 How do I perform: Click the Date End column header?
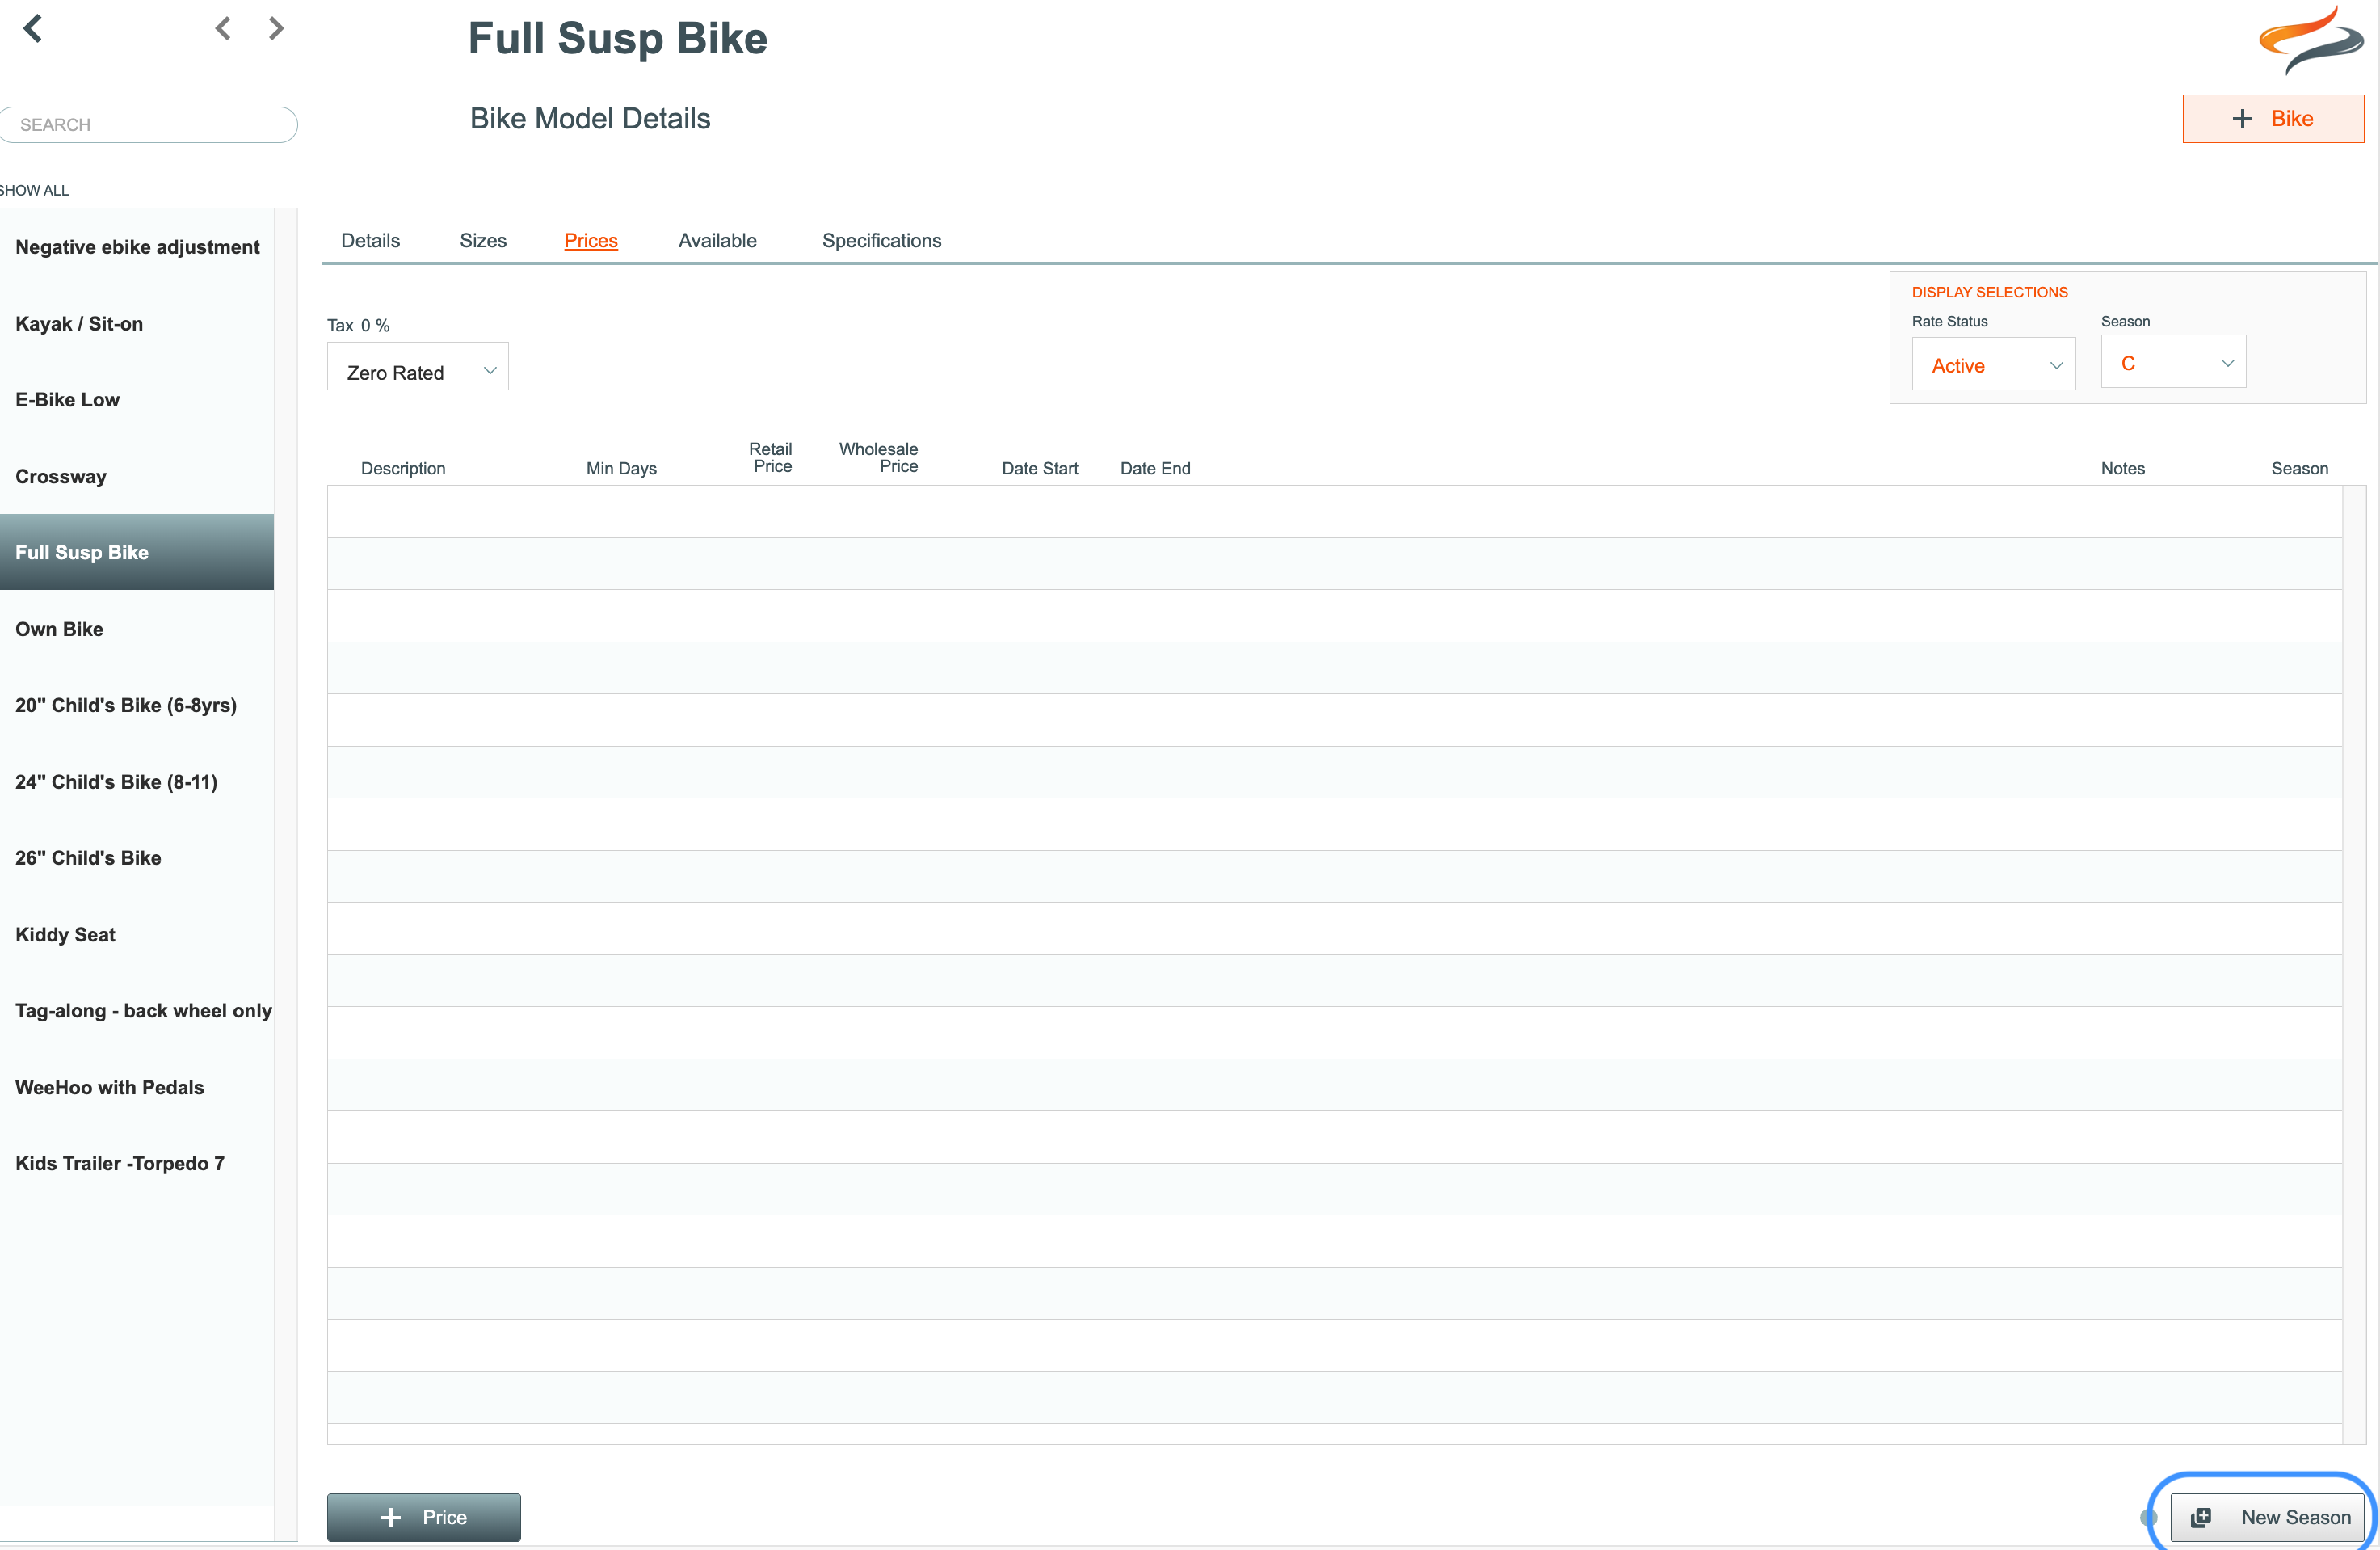click(1155, 469)
